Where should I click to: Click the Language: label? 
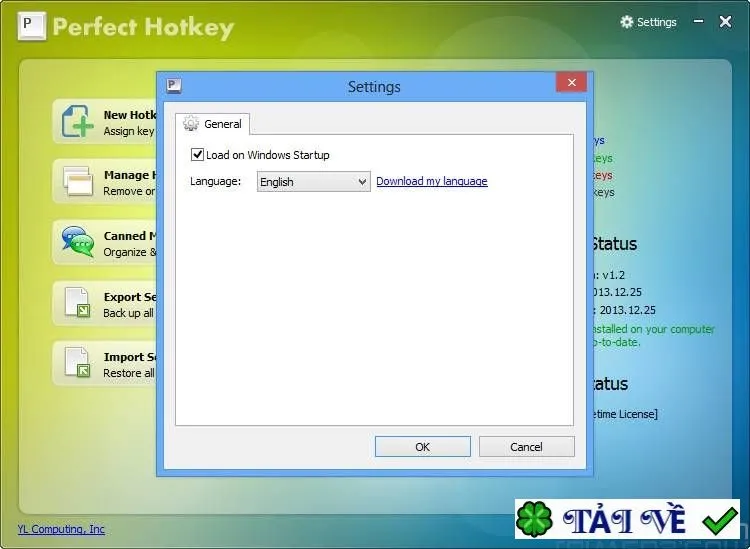point(216,181)
